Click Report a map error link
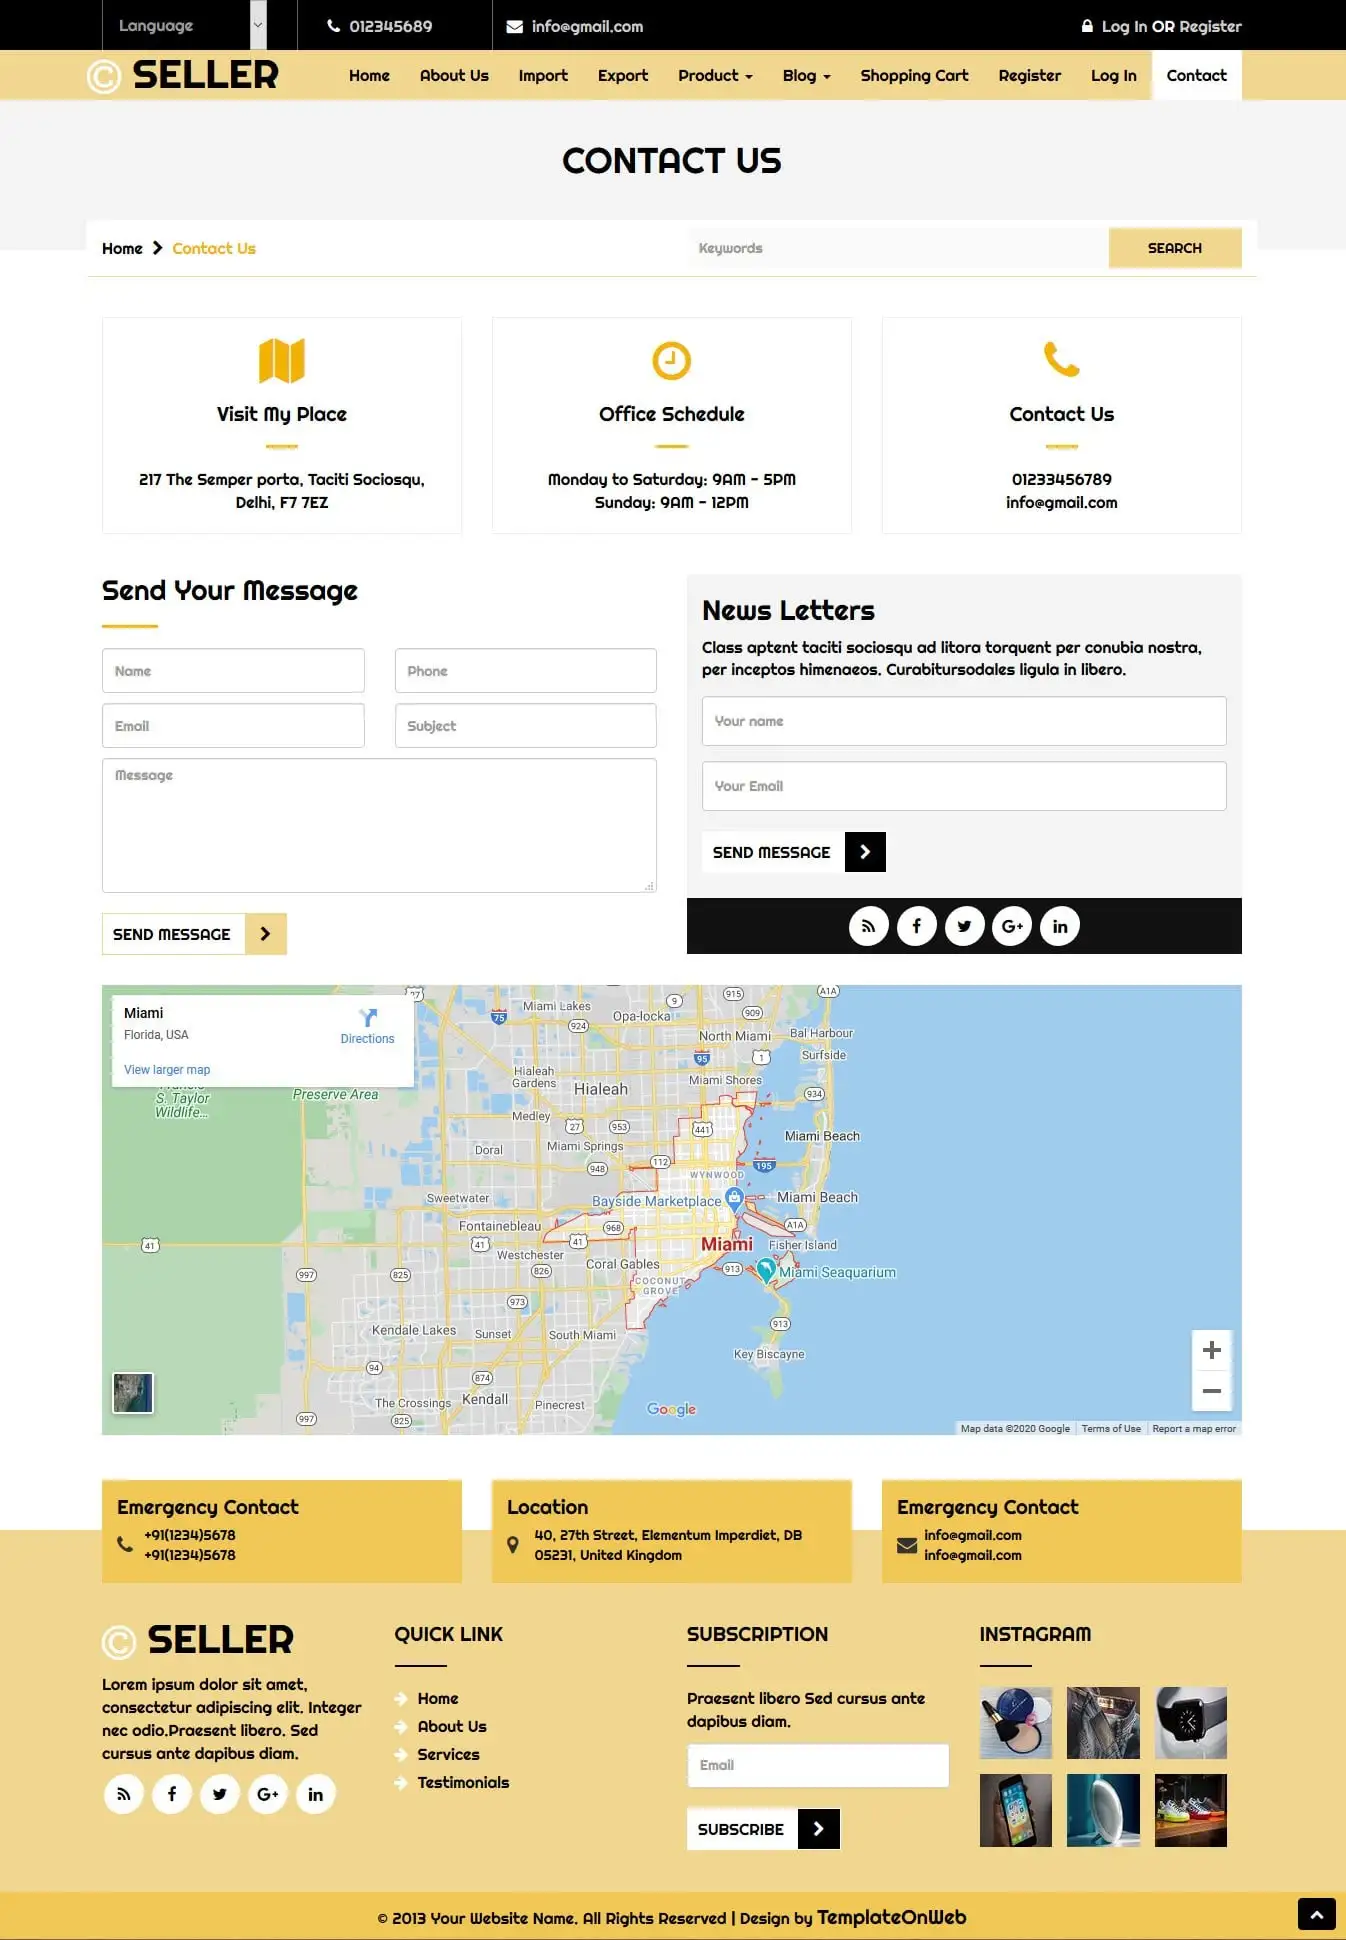 point(1194,1429)
